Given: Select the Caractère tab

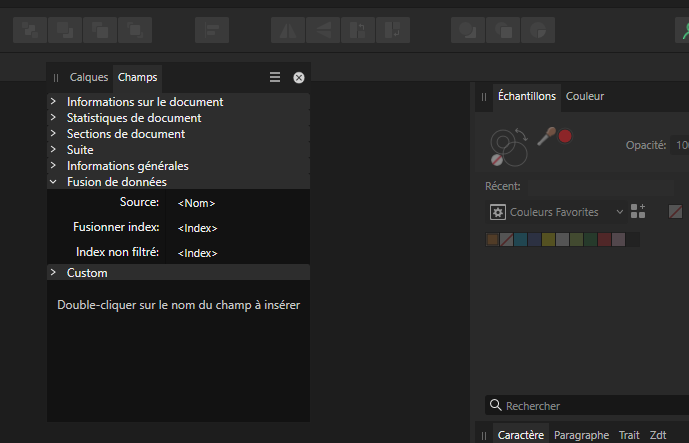Looking at the screenshot, I should (x=521, y=435).
